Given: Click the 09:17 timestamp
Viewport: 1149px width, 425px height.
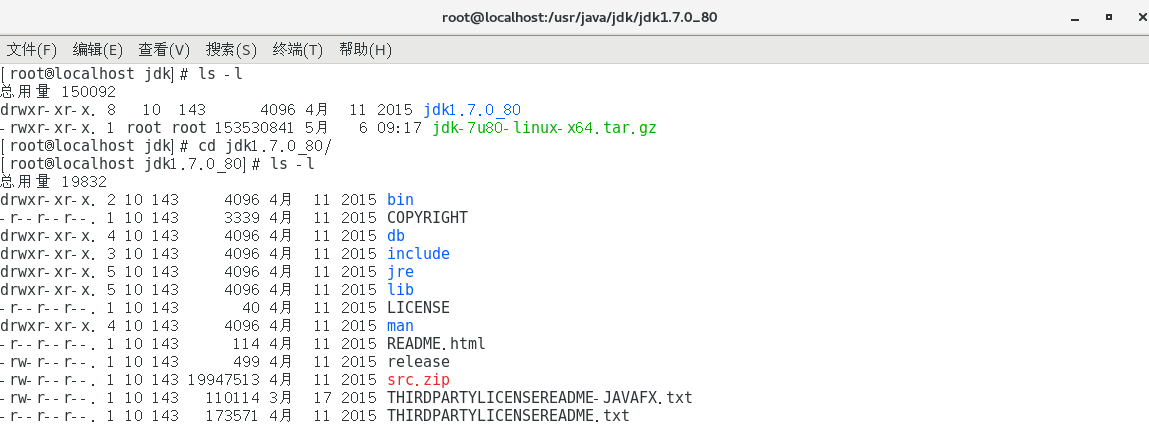Looking at the screenshot, I should pos(400,128).
